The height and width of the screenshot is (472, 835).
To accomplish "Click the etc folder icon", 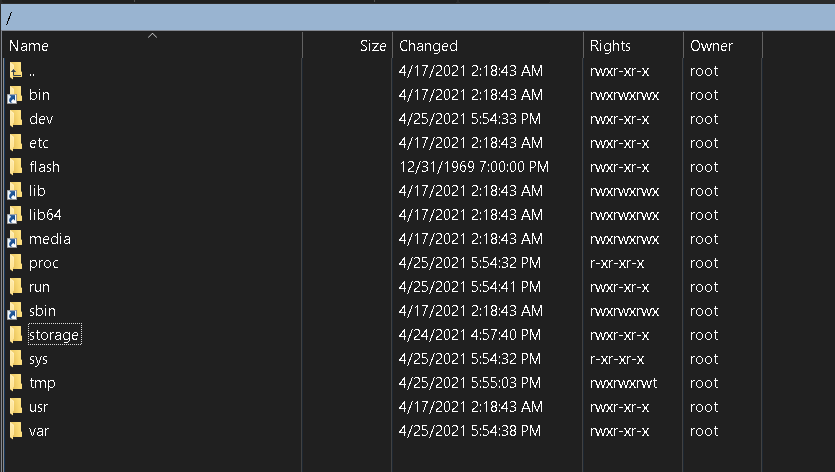I will [x=15, y=143].
